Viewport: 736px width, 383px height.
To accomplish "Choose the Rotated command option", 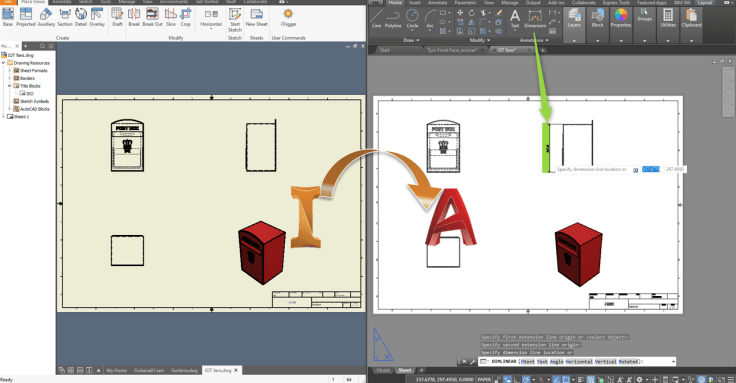I will (x=628, y=361).
